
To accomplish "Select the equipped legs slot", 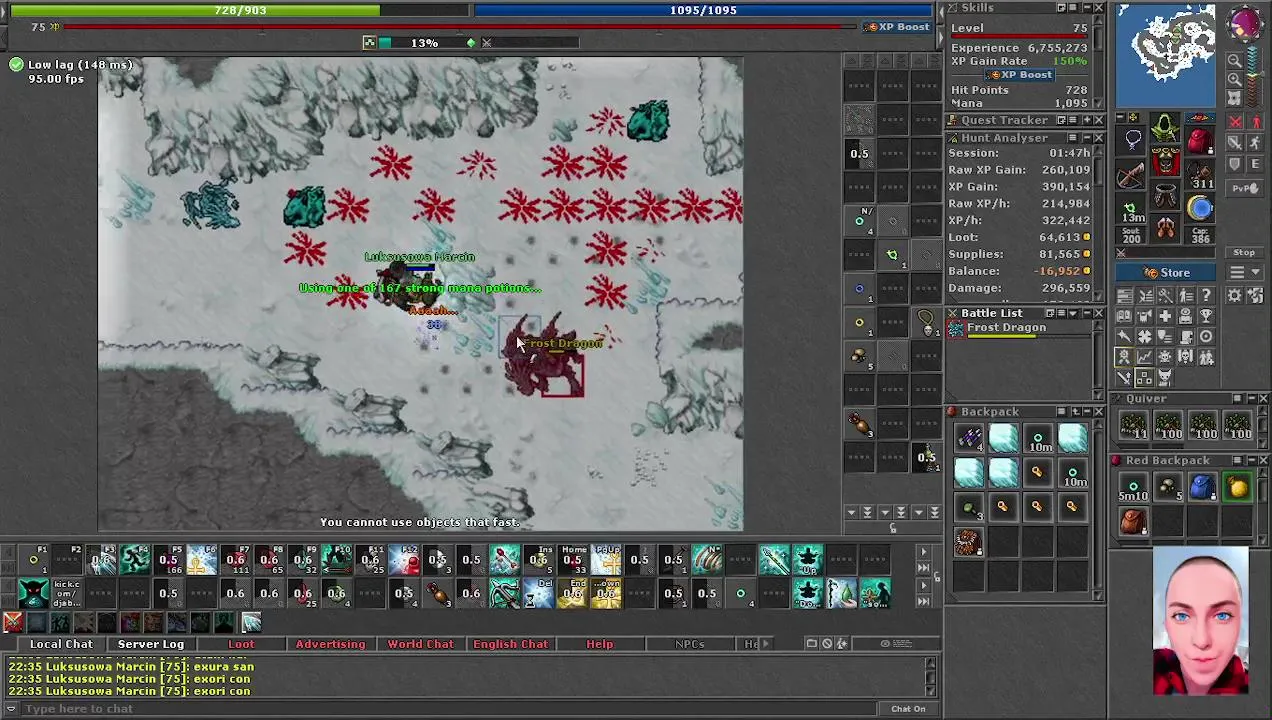I will click(1165, 193).
